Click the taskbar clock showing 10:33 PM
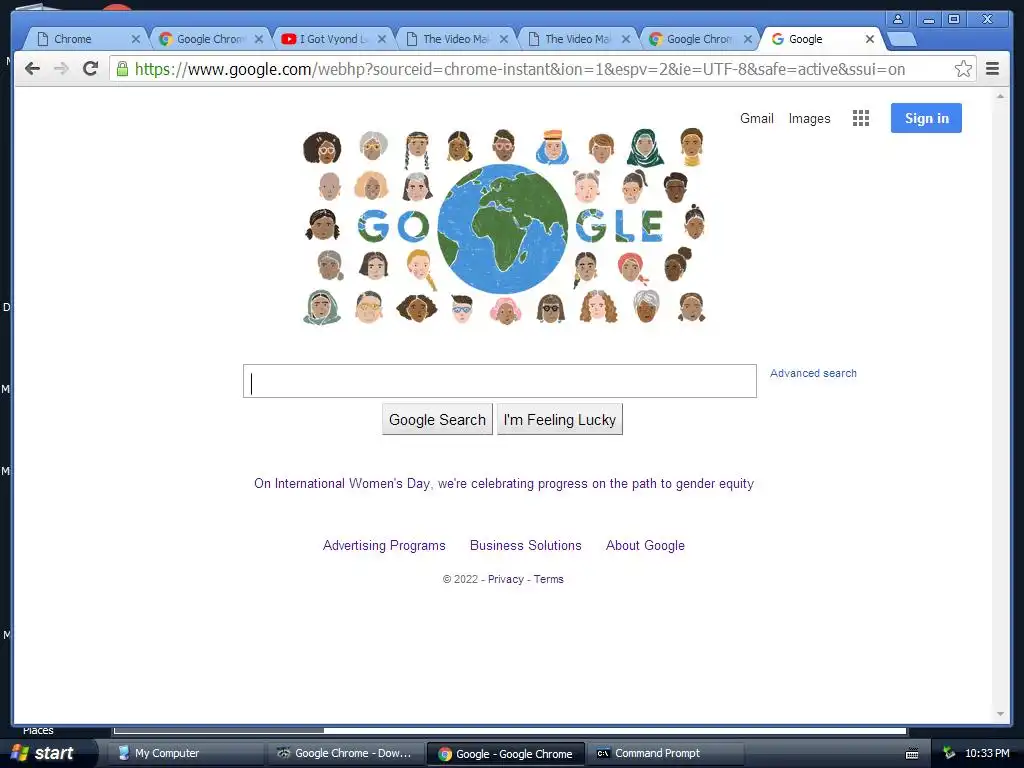Viewport: 1024px width, 768px height. 987,753
